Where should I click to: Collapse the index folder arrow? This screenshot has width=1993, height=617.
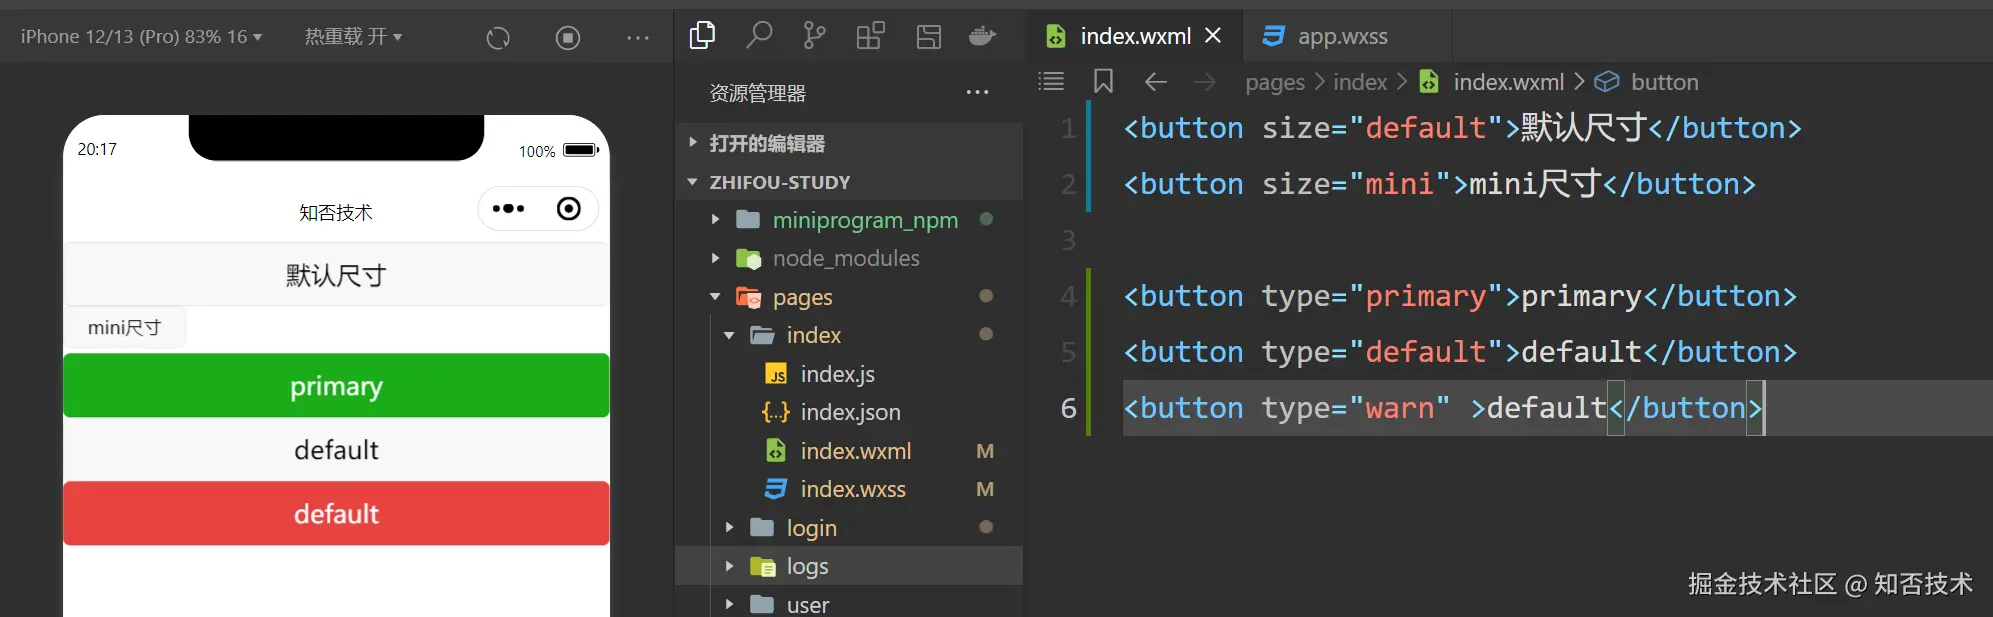pyautogui.click(x=729, y=335)
